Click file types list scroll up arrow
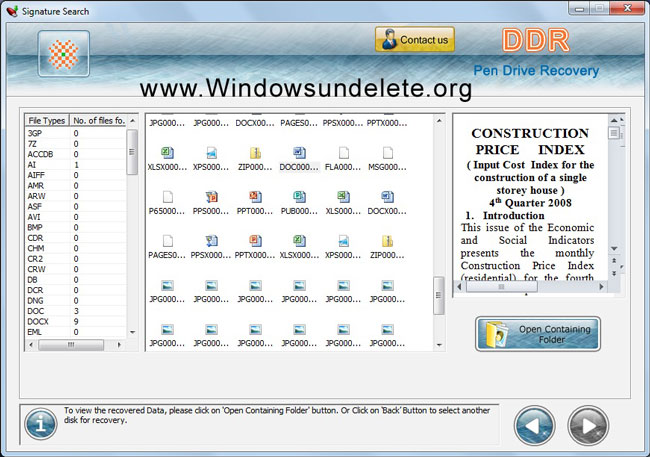This screenshot has height=457, width=650. [x=133, y=121]
